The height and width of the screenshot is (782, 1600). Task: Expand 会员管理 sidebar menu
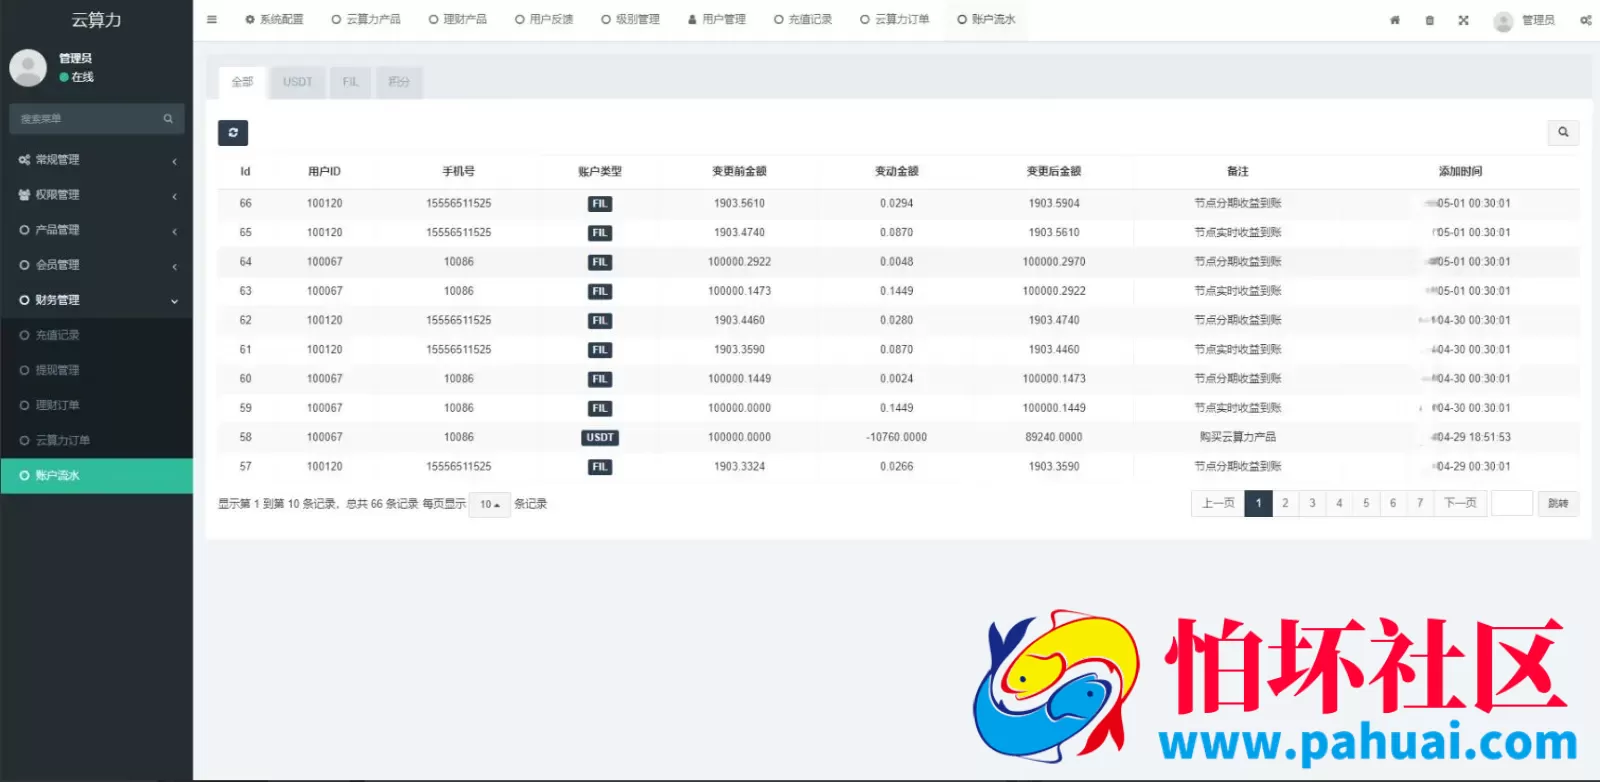pyautogui.click(x=96, y=265)
